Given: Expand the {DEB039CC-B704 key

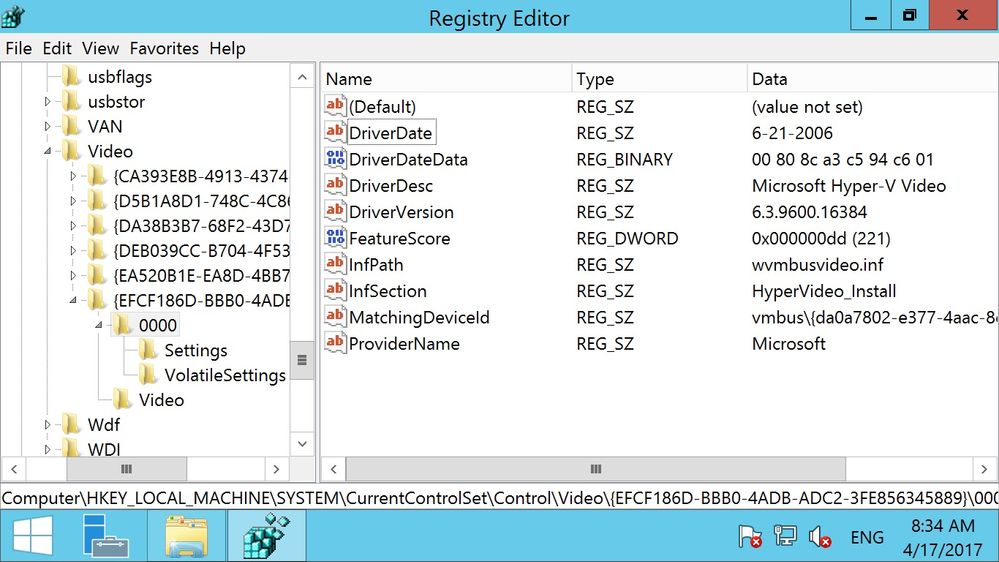Looking at the screenshot, I should click(73, 250).
